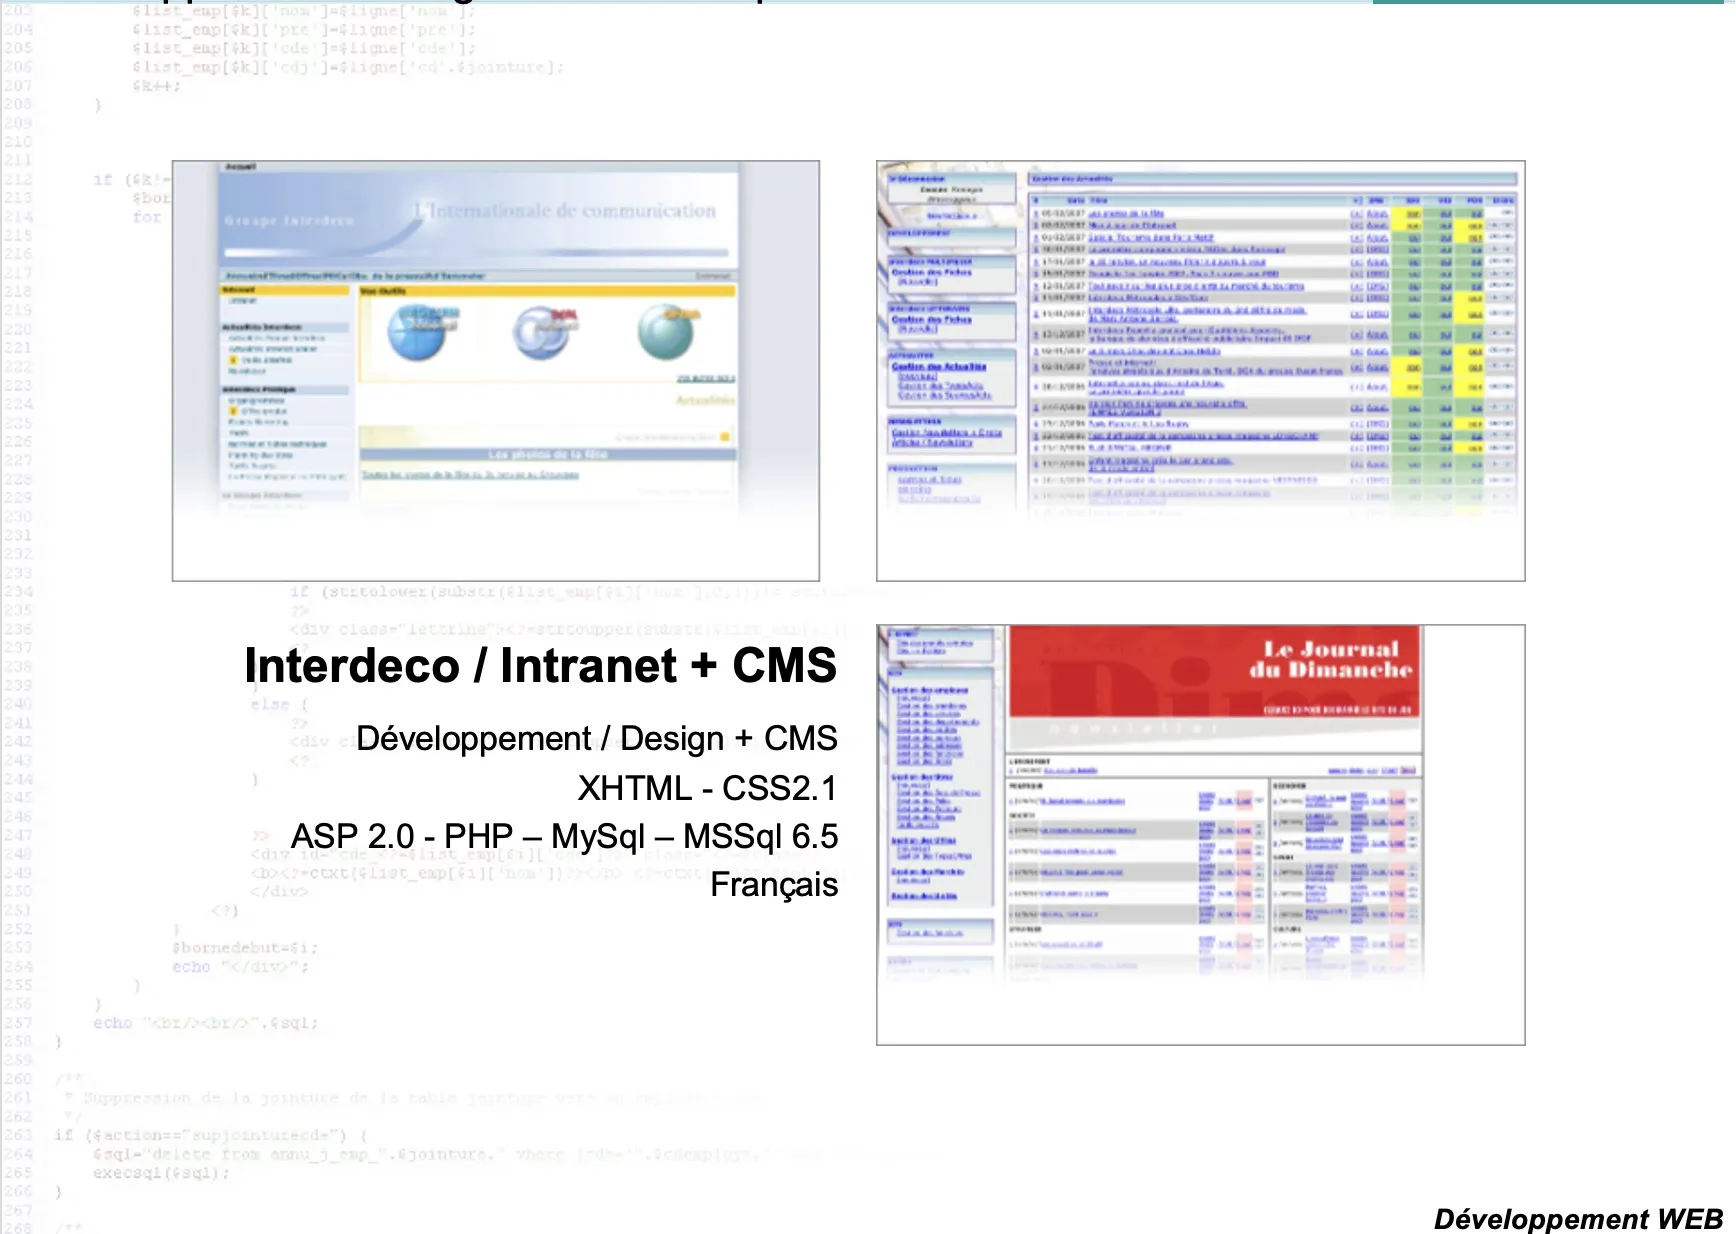Select the 'Français' language text
1736x1234 pixels.
click(x=774, y=885)
